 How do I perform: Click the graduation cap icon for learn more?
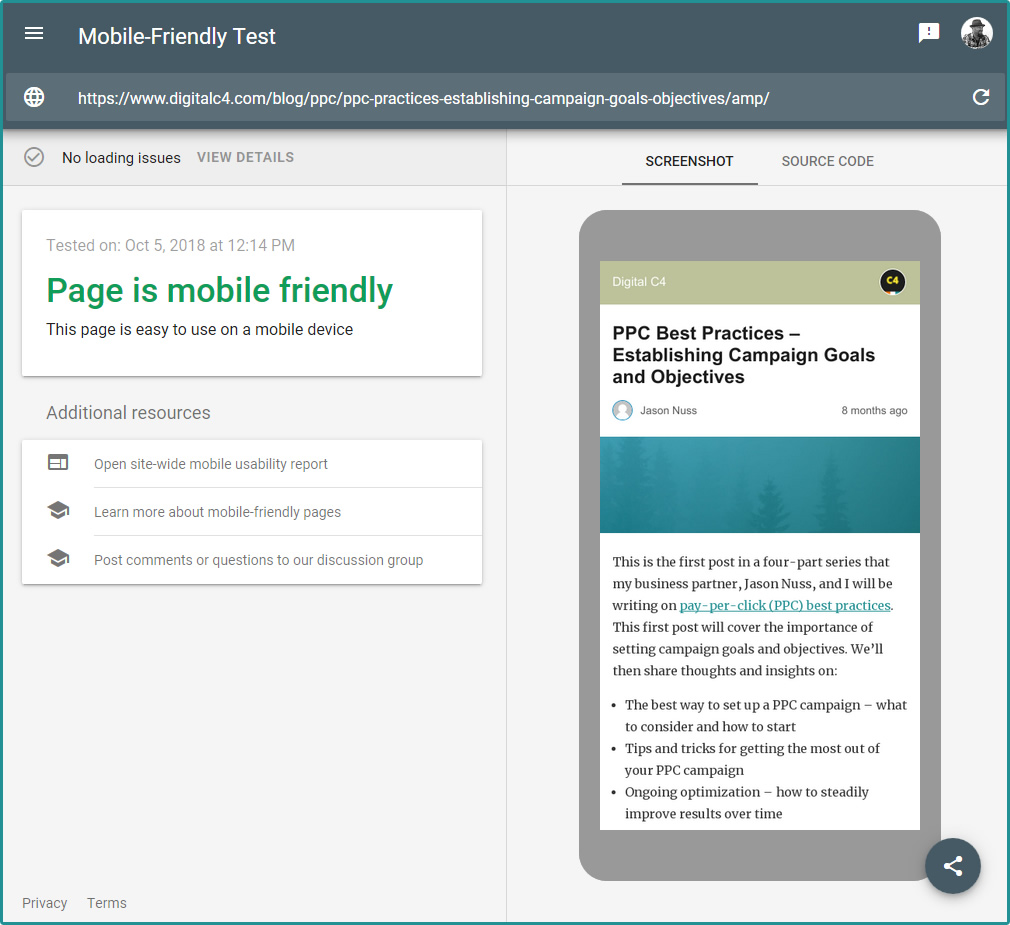point(58,511)
